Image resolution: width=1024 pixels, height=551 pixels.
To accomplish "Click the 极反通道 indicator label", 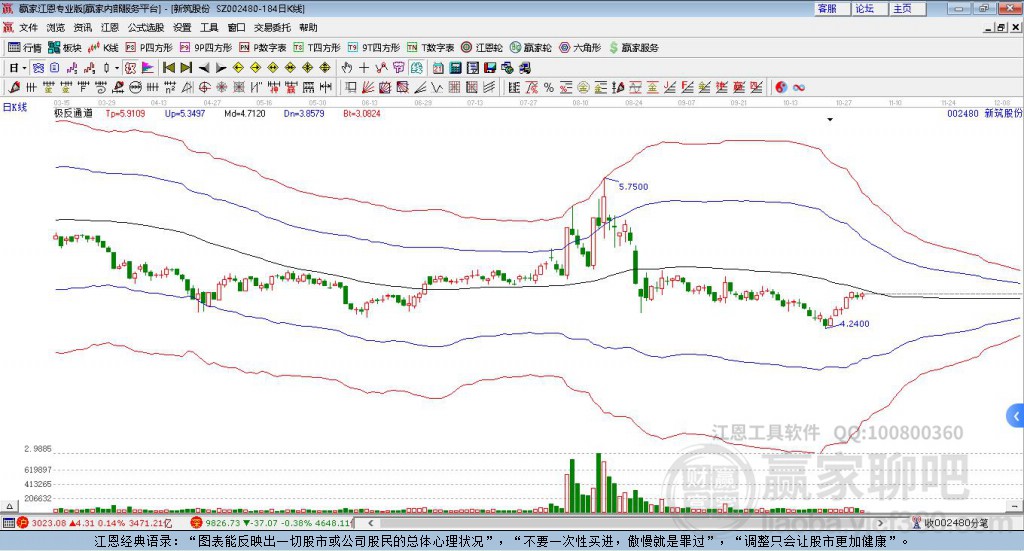I will (x=73, y=113).
